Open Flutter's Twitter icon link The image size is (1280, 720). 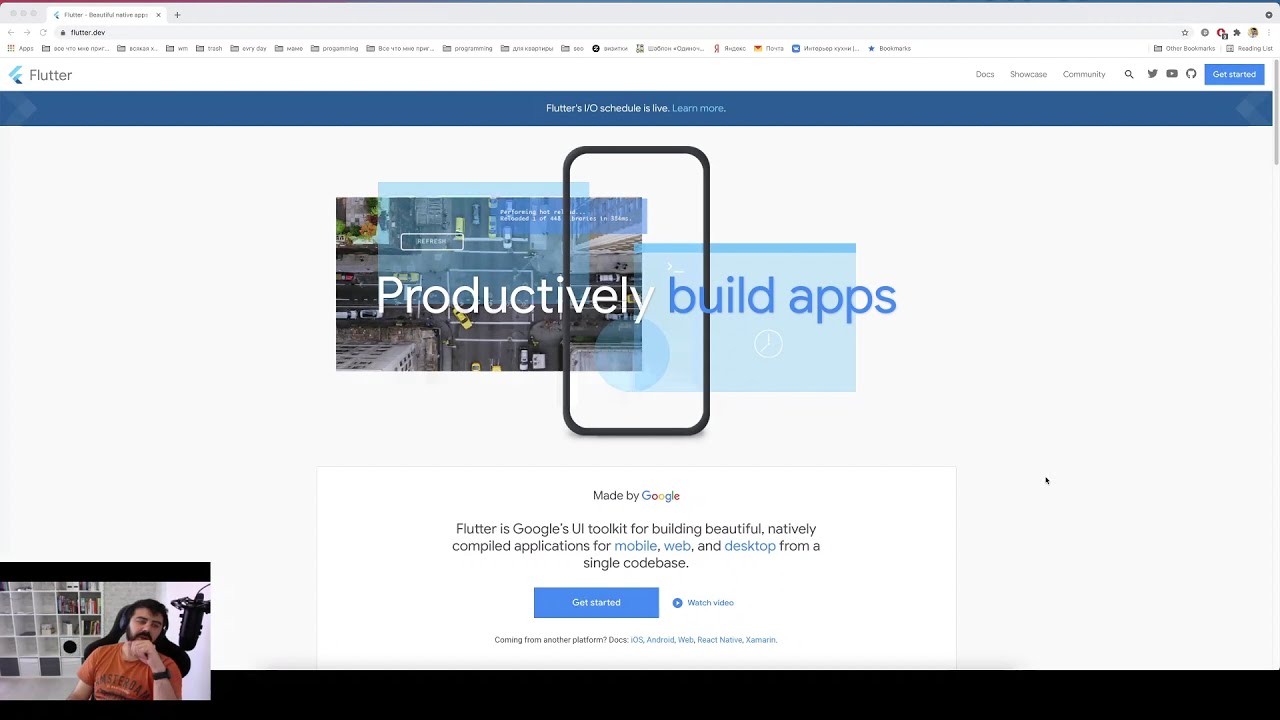[x=1152, y=74]
